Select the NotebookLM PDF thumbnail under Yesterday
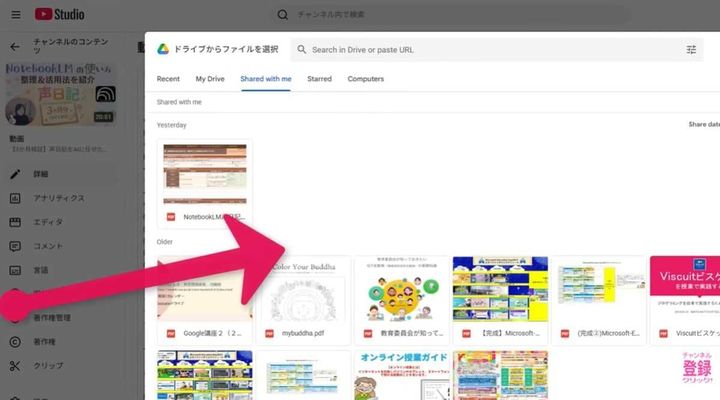 (x=205, y=174)
